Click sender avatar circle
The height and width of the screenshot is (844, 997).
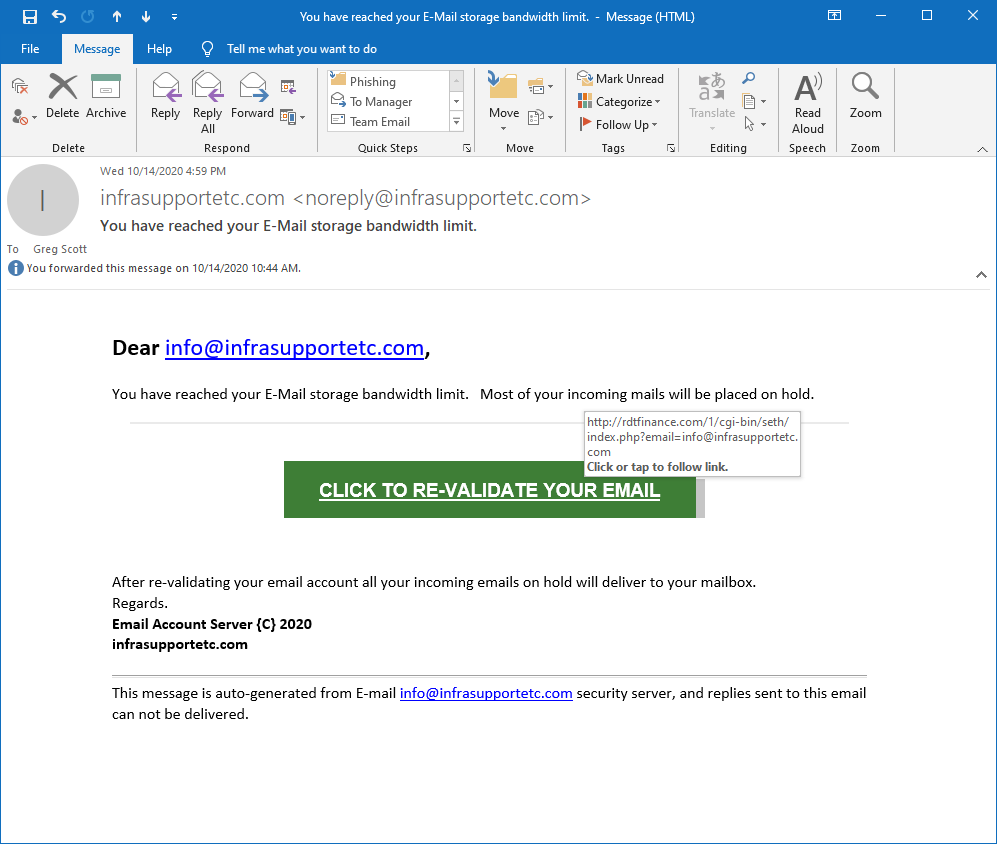point(43,200)
